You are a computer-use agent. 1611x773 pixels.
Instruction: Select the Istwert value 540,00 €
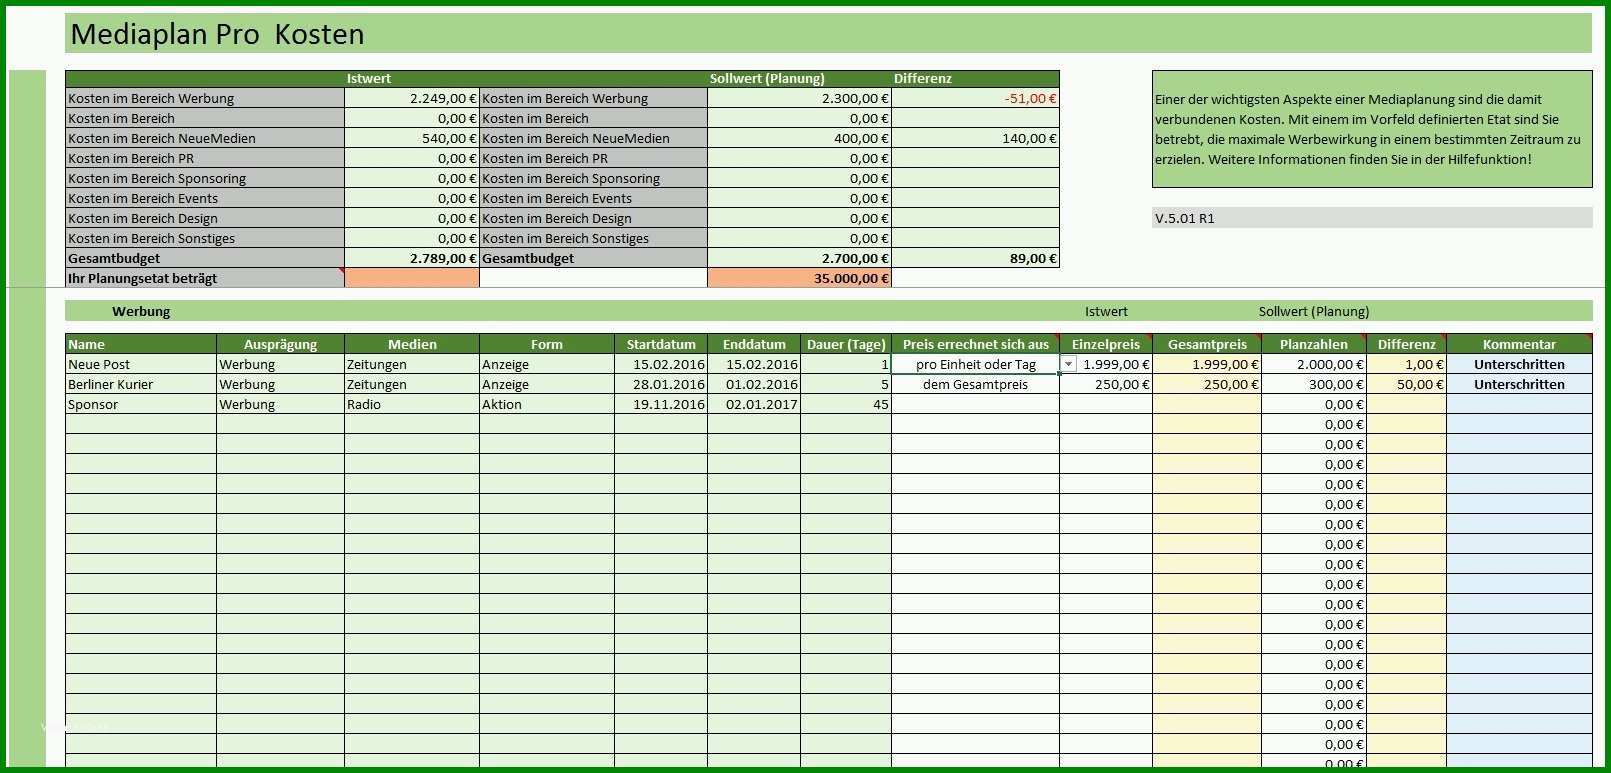tap(412, 139)
